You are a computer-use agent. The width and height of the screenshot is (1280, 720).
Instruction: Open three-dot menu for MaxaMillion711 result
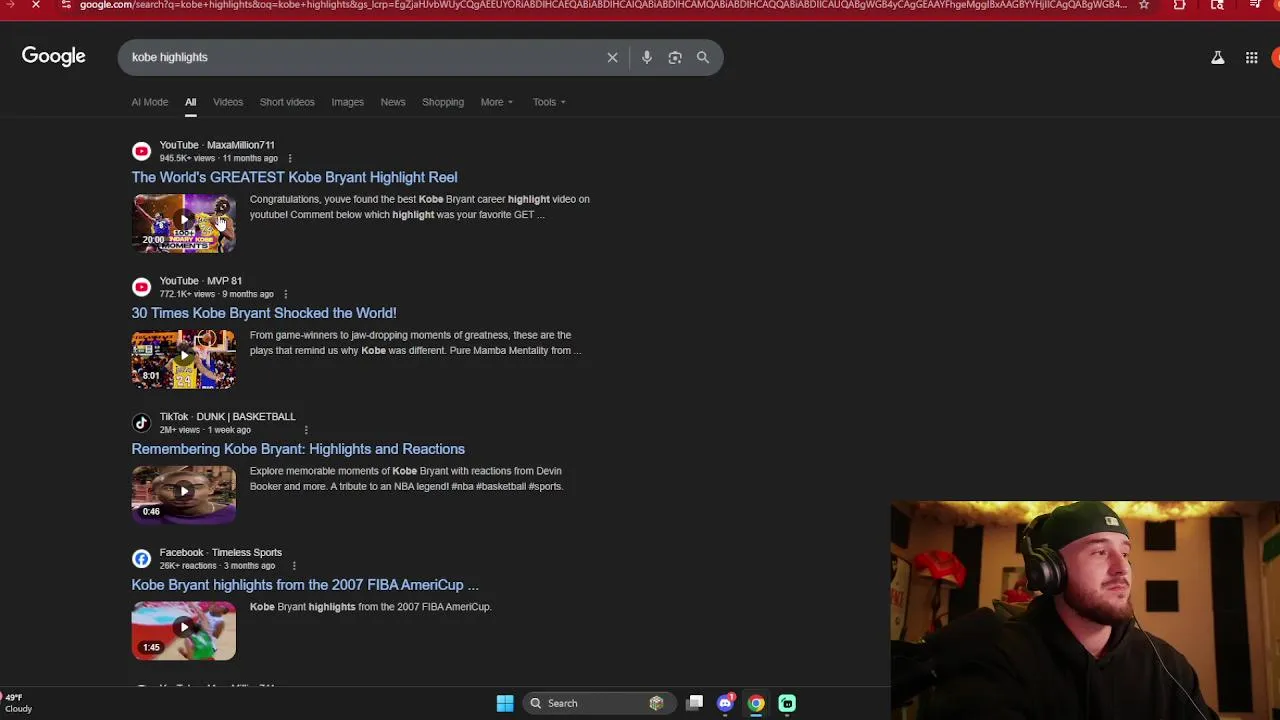tap(290, 158)
